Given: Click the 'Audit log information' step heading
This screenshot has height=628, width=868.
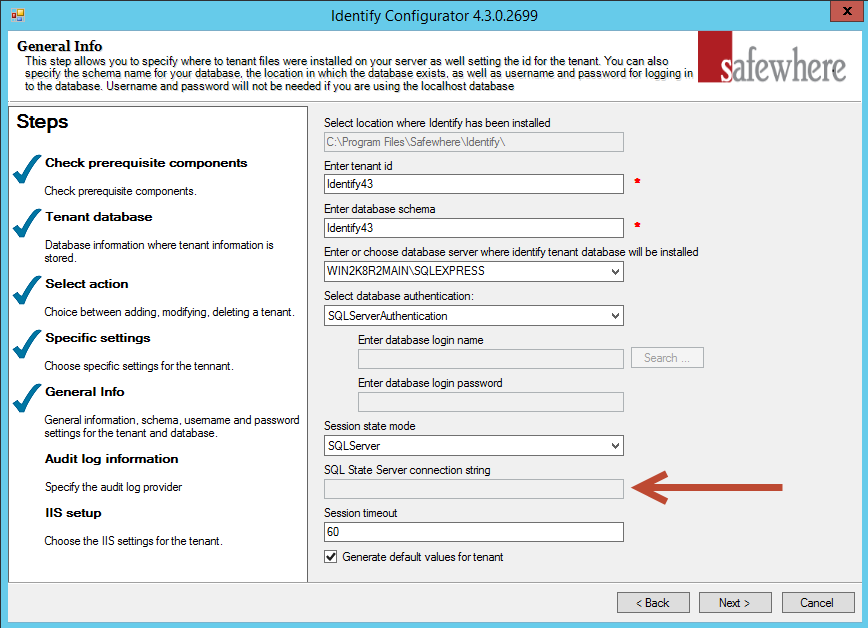Looking at the screenshot, I should click(x=112, y=459).
